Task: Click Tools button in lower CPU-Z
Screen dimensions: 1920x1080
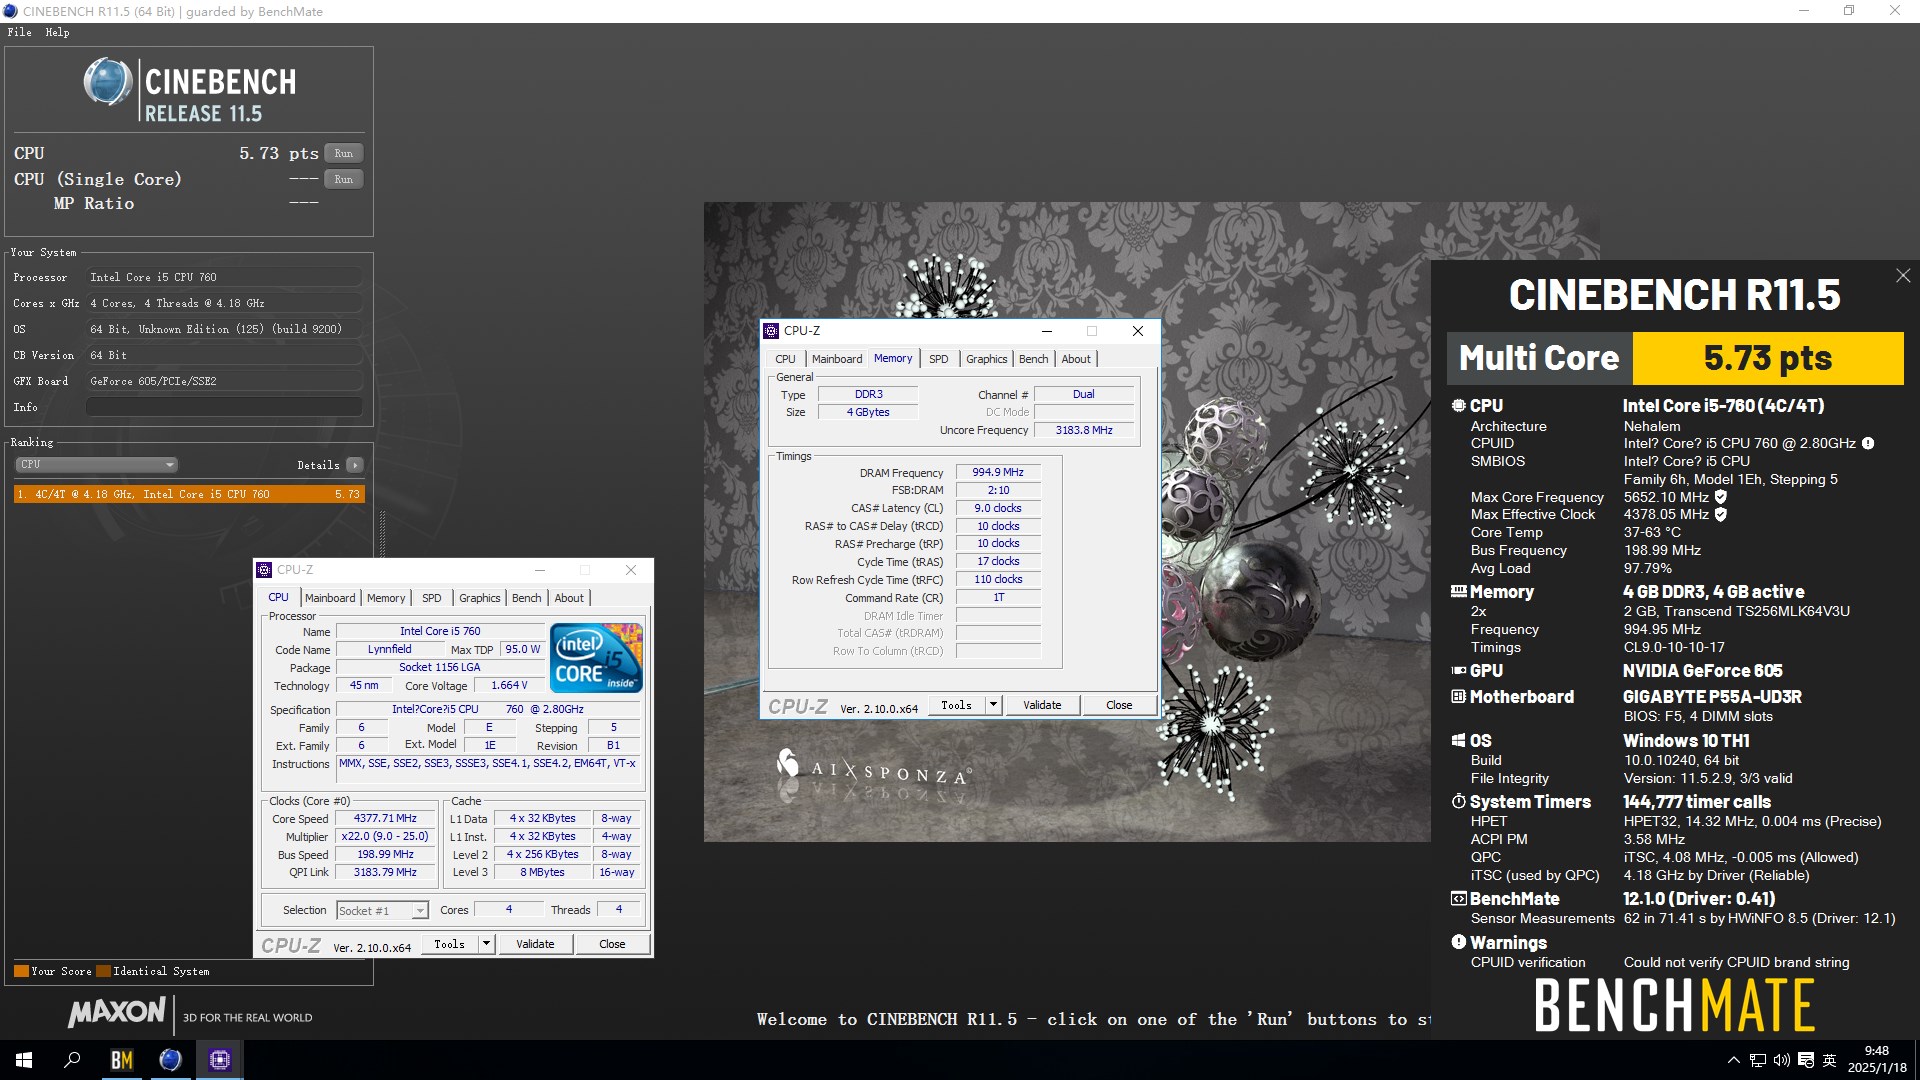Action: pos(449,944)
